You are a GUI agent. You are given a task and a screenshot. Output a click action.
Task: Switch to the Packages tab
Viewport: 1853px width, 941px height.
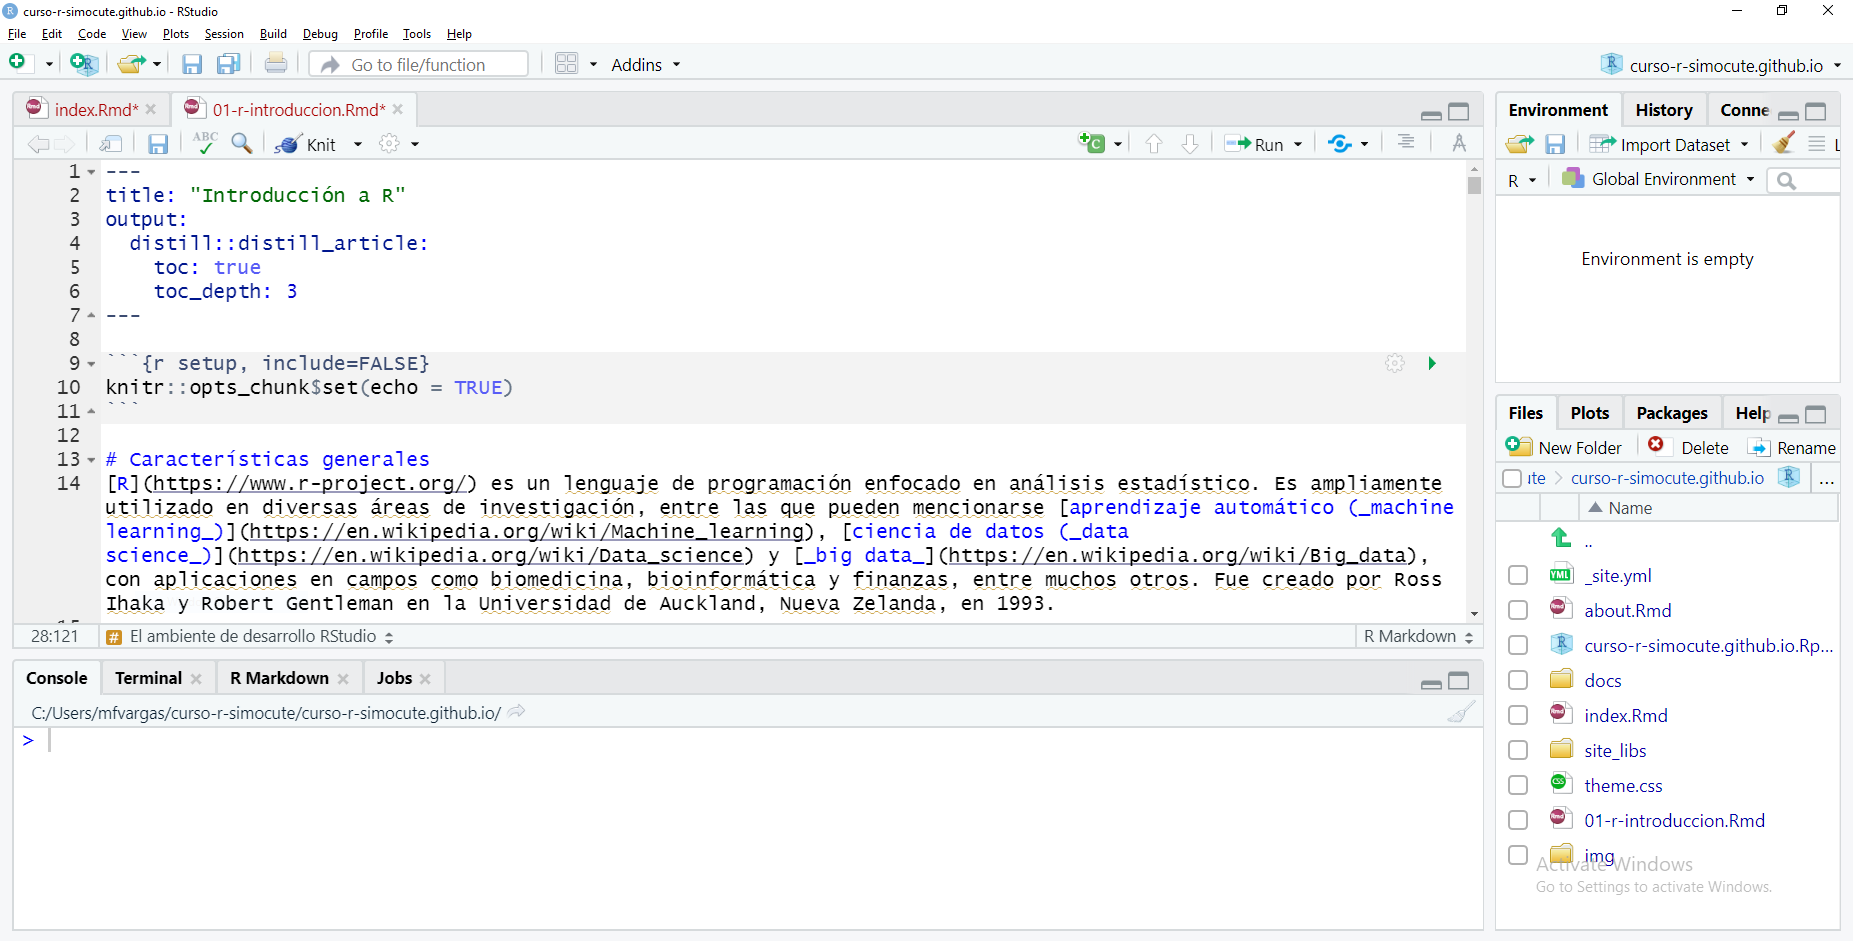1672,413
